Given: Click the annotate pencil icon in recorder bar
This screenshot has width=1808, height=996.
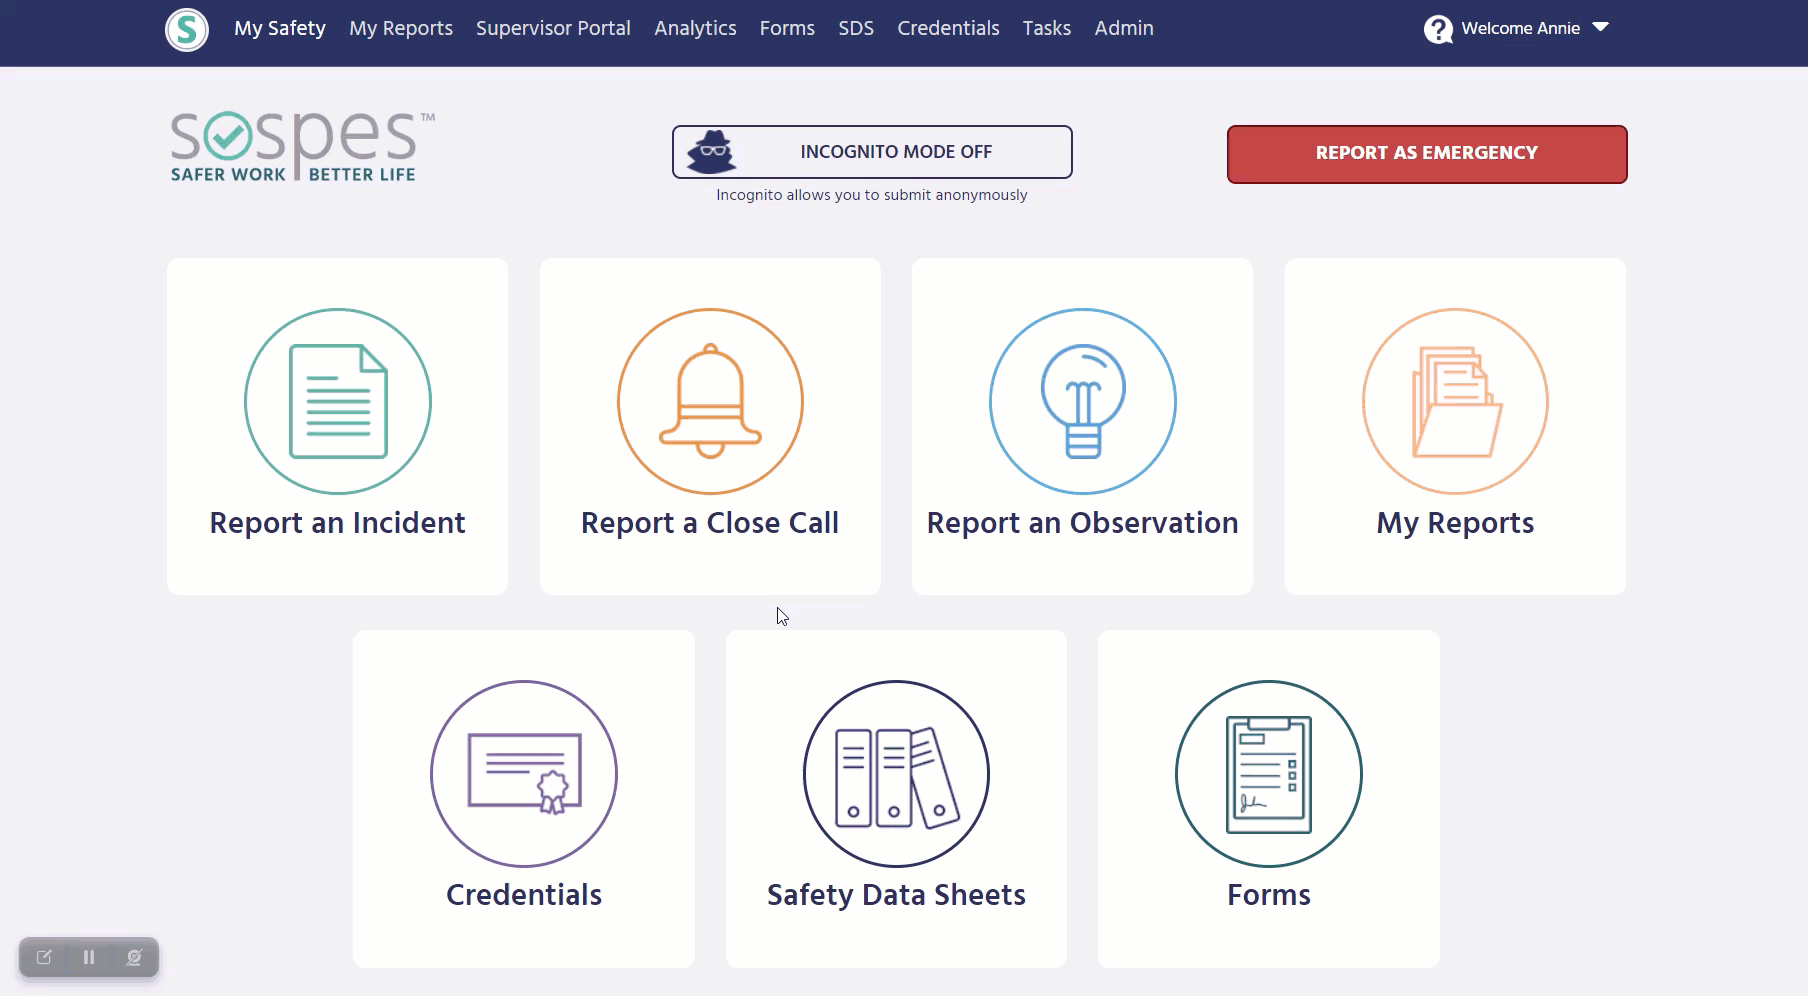Looking at the screenshot, I should coord(44,957).
